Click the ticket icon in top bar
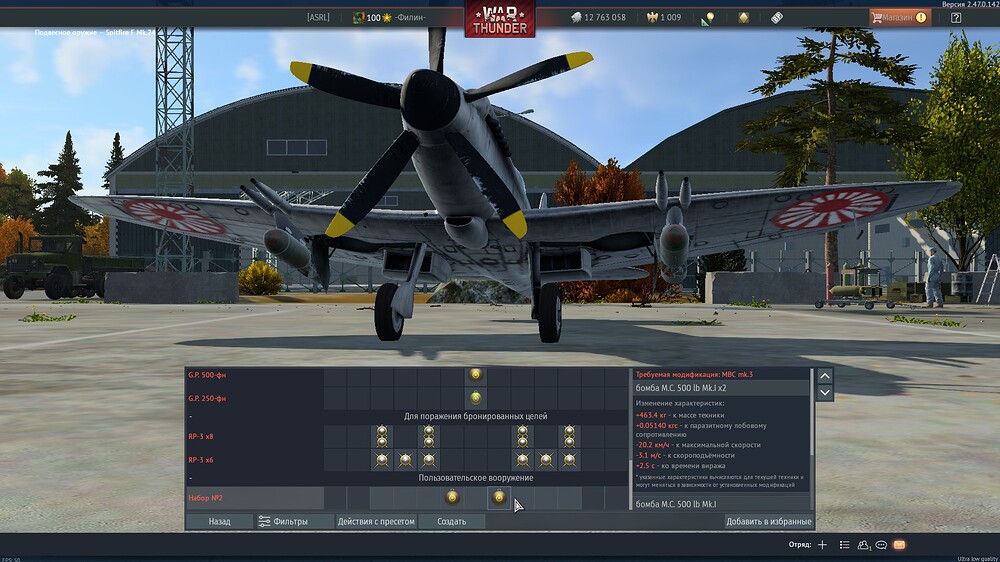Screen dimensions: 1000x562 tap(777, 17)
